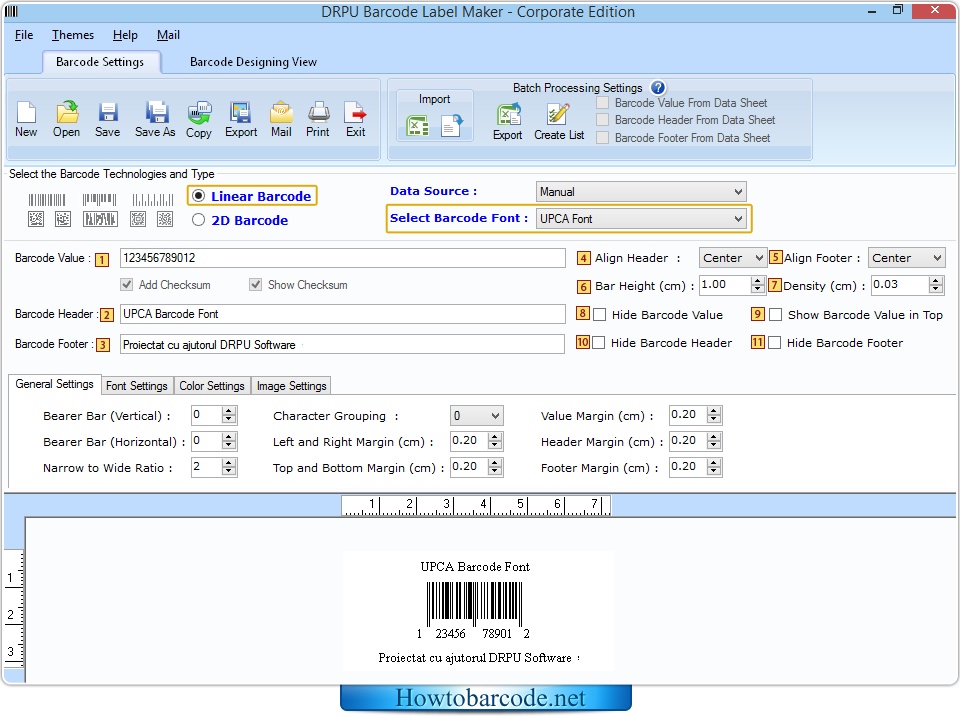This screenshot has width=960, height=717.
Task: Enable Show Barcode Value in Top
Action: [x=776, y=315]
